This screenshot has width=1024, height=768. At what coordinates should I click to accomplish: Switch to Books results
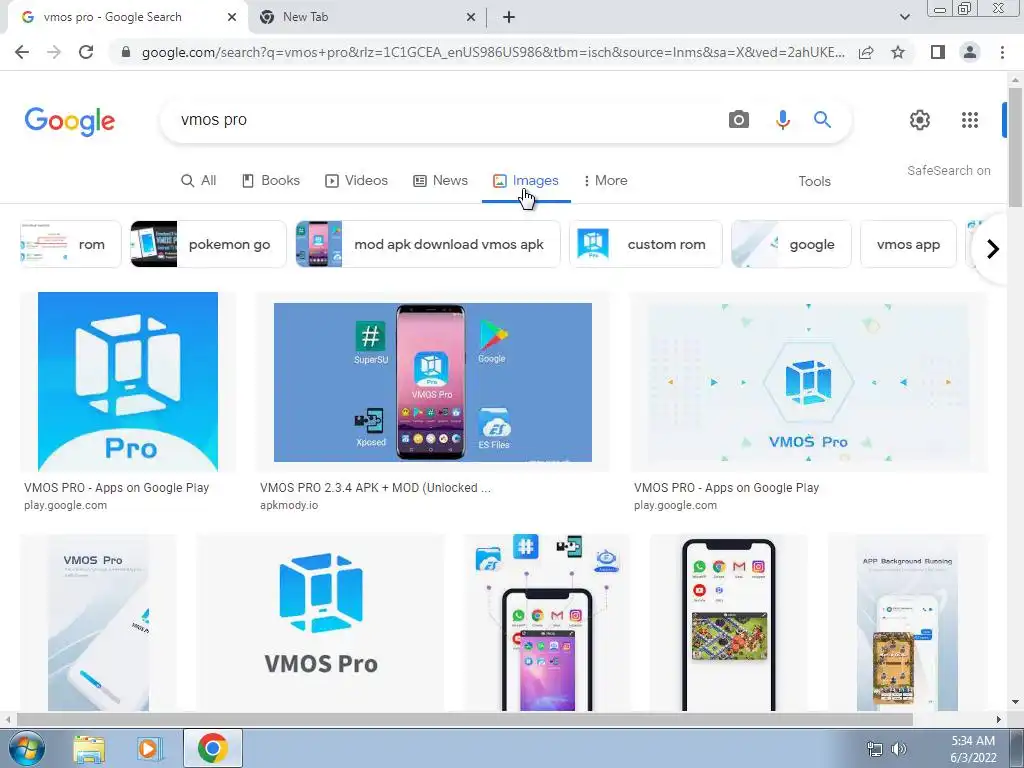(270, 180)
